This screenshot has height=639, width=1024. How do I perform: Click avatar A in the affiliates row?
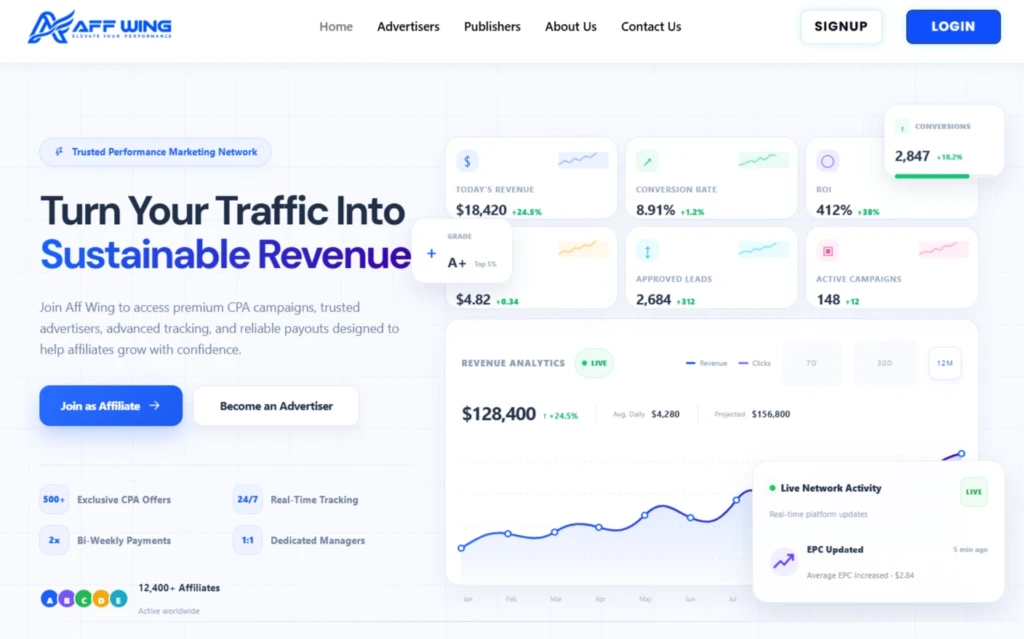[x=49, y=598]
